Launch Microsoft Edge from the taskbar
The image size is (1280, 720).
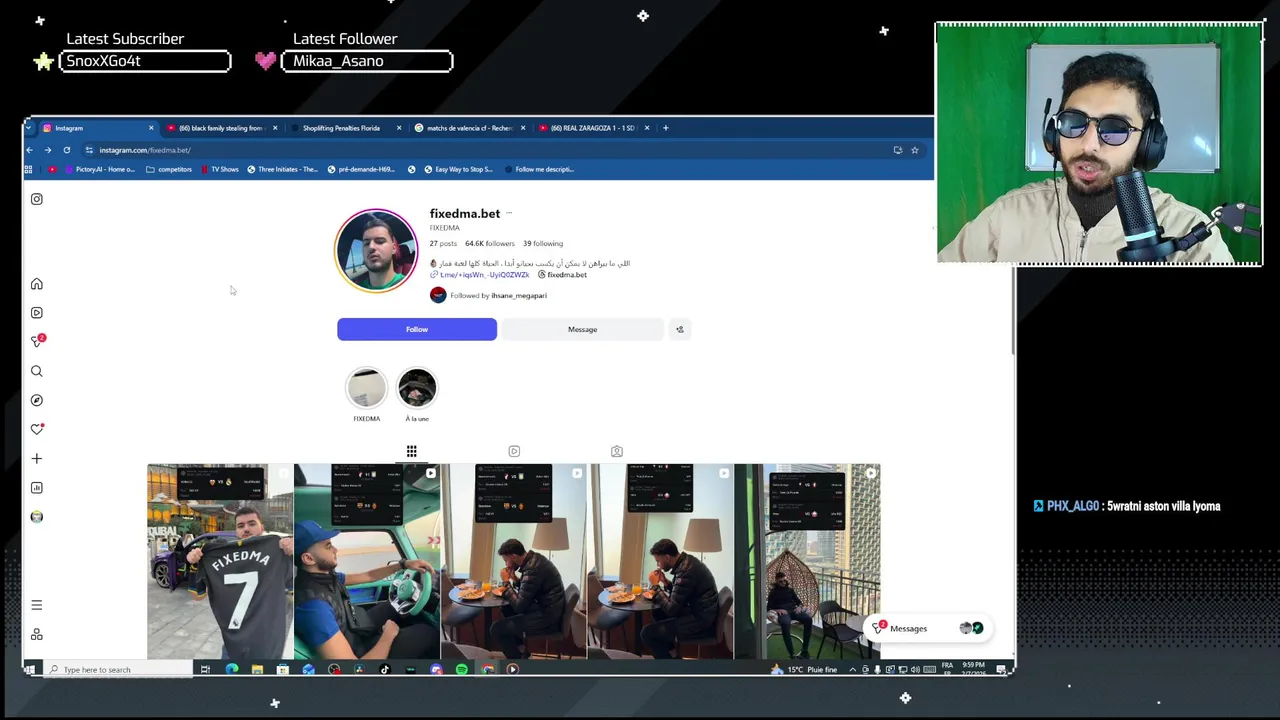(x=231, y=669)
